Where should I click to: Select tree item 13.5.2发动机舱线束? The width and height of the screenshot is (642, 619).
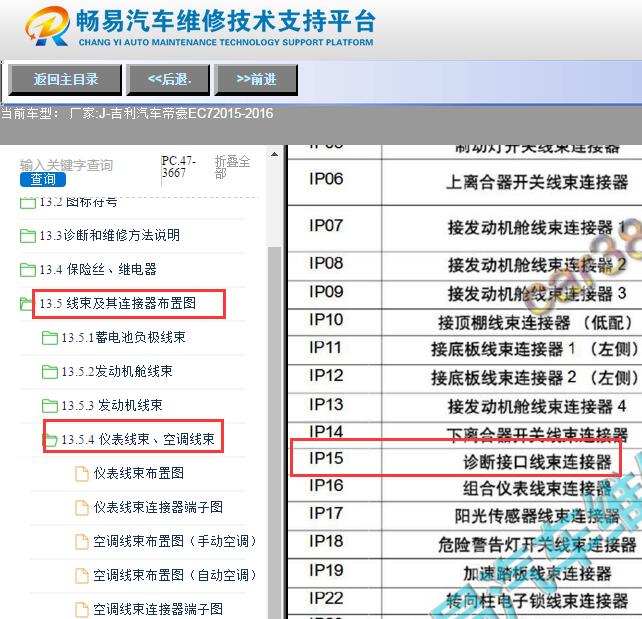pyautogui.click(x=117, y=371)
